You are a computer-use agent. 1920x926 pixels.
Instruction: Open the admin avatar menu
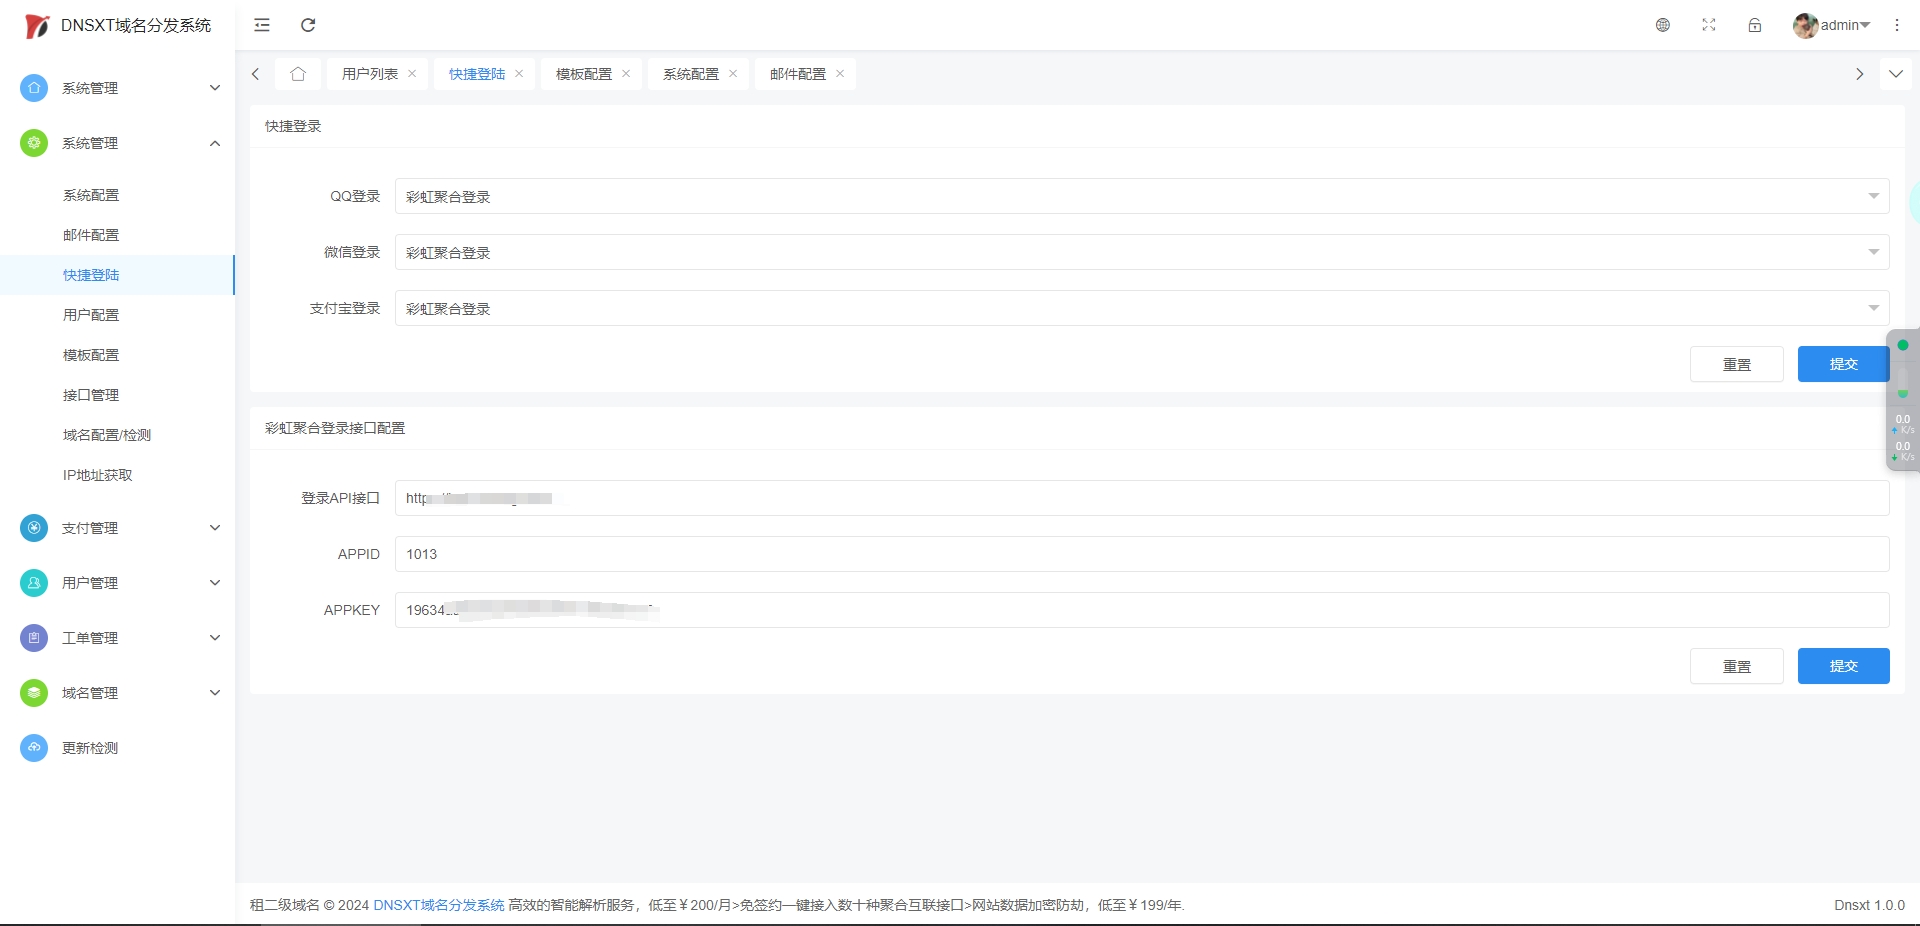click(1831, 25)
